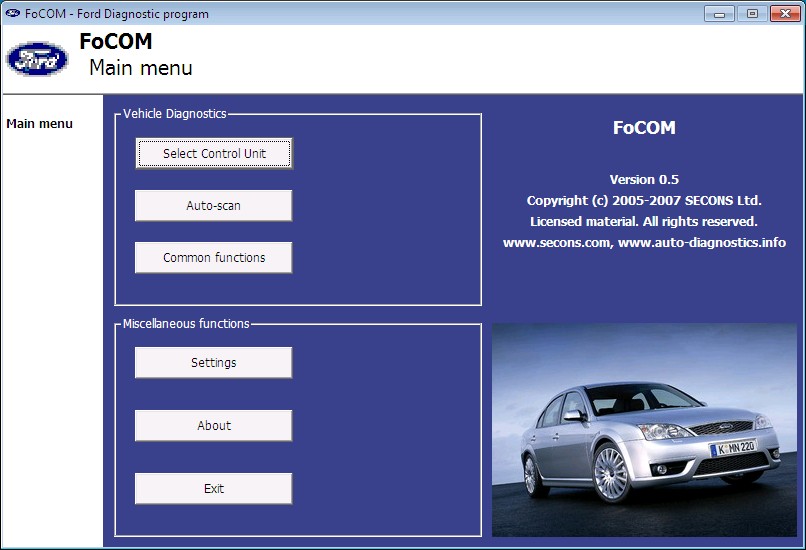
Task: Click 'Licensed material. All rights reserved.' text
Action: 644,222
